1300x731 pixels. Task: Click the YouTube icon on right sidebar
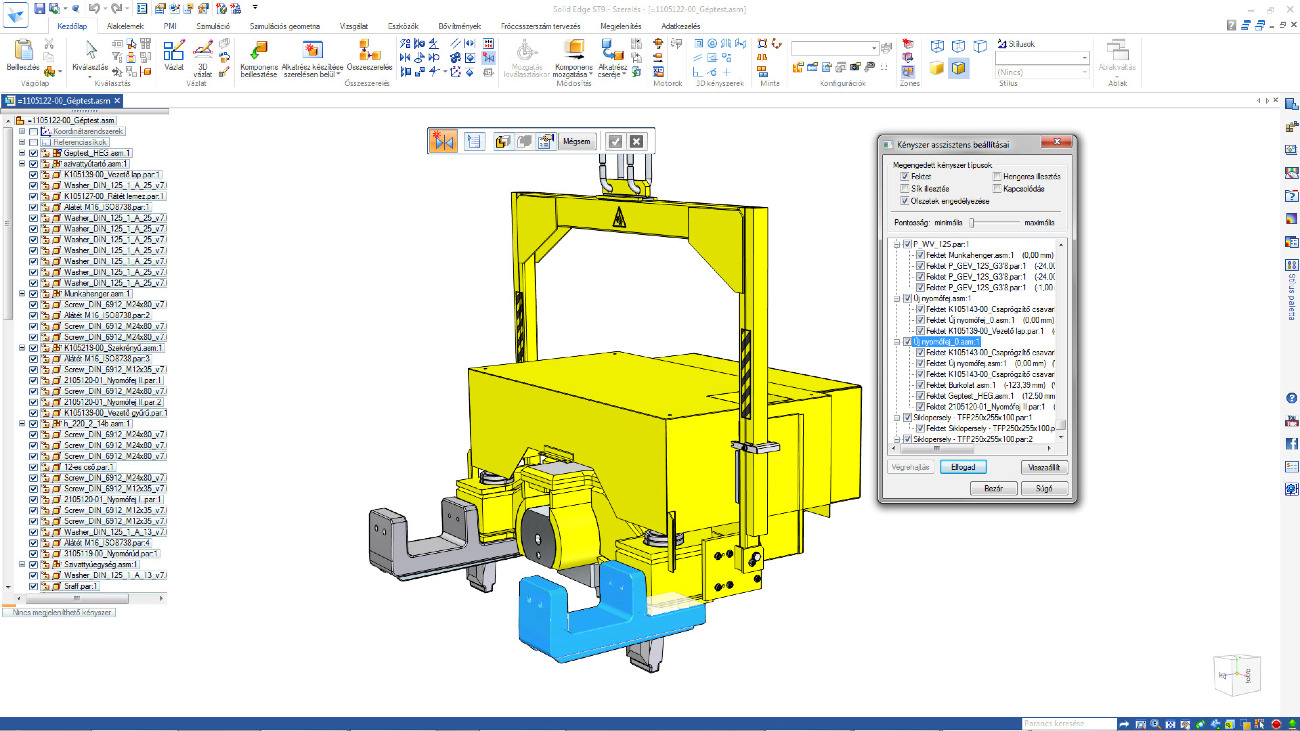(x=1291, y=421)
